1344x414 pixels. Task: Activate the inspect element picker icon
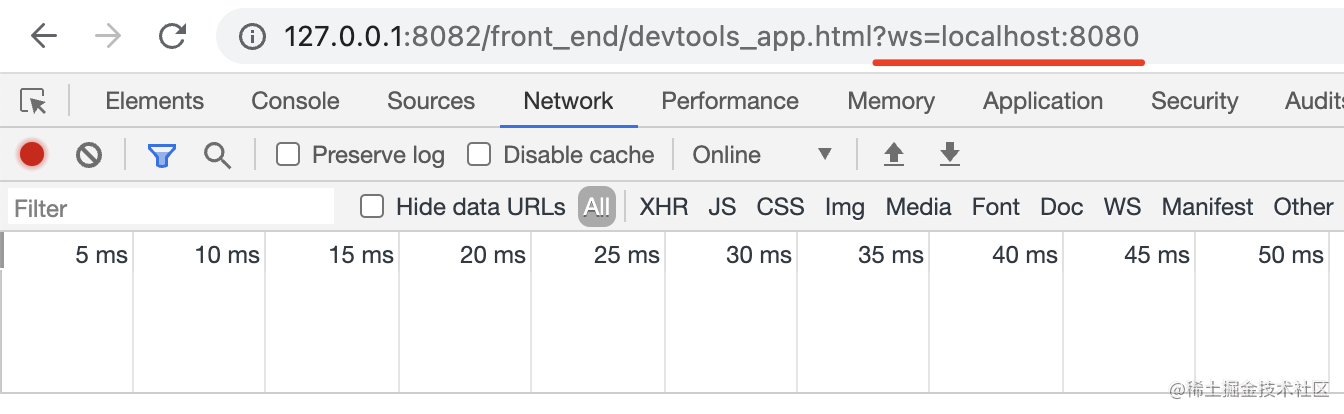(x=33, y=101)
